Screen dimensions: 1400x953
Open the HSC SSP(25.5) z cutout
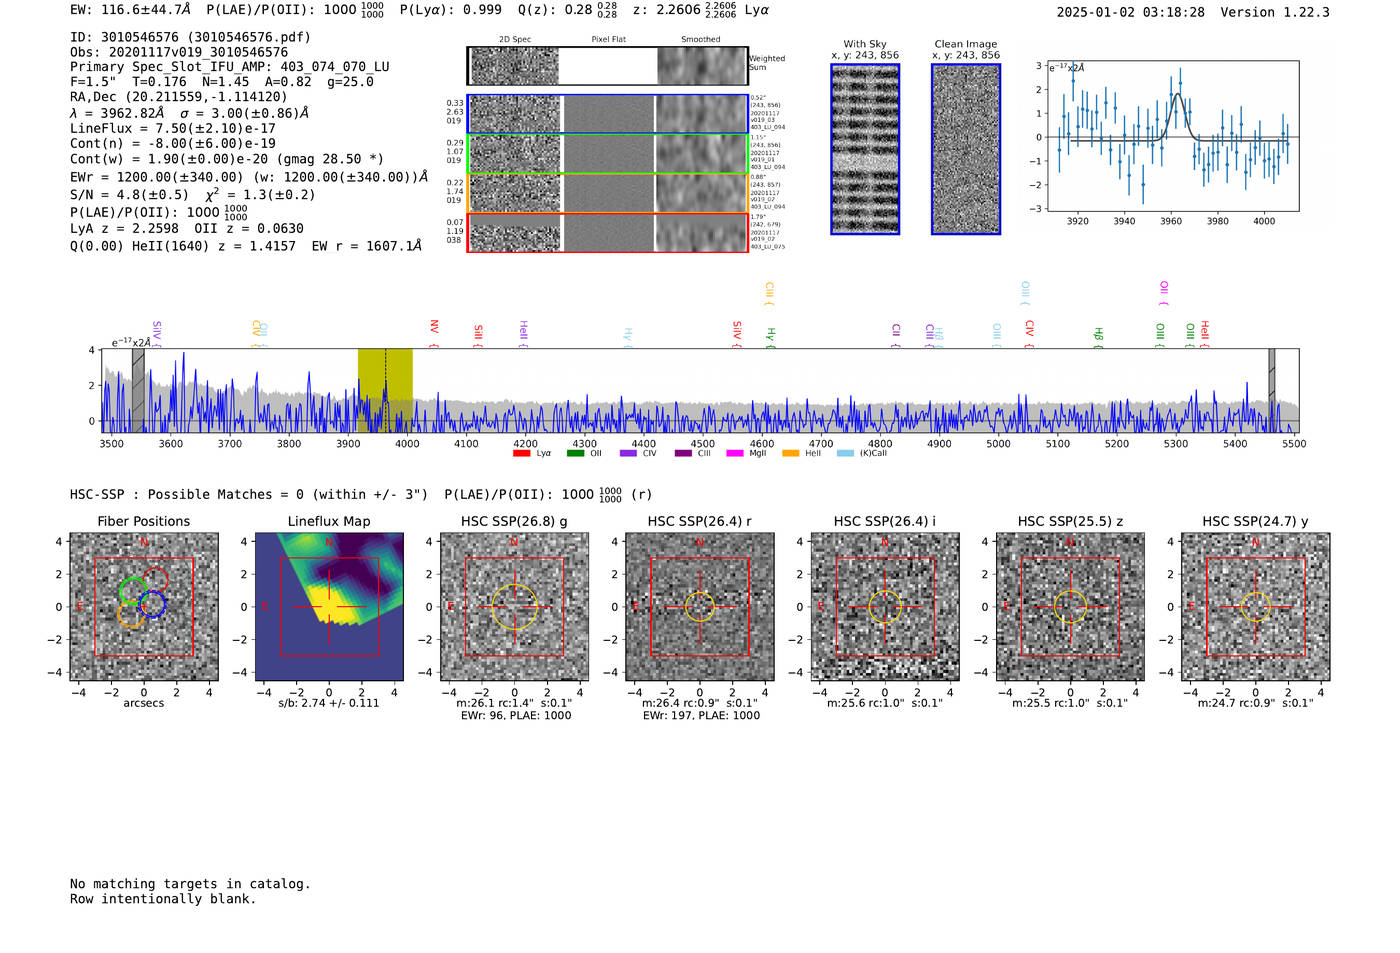[x=1070, y=607]
